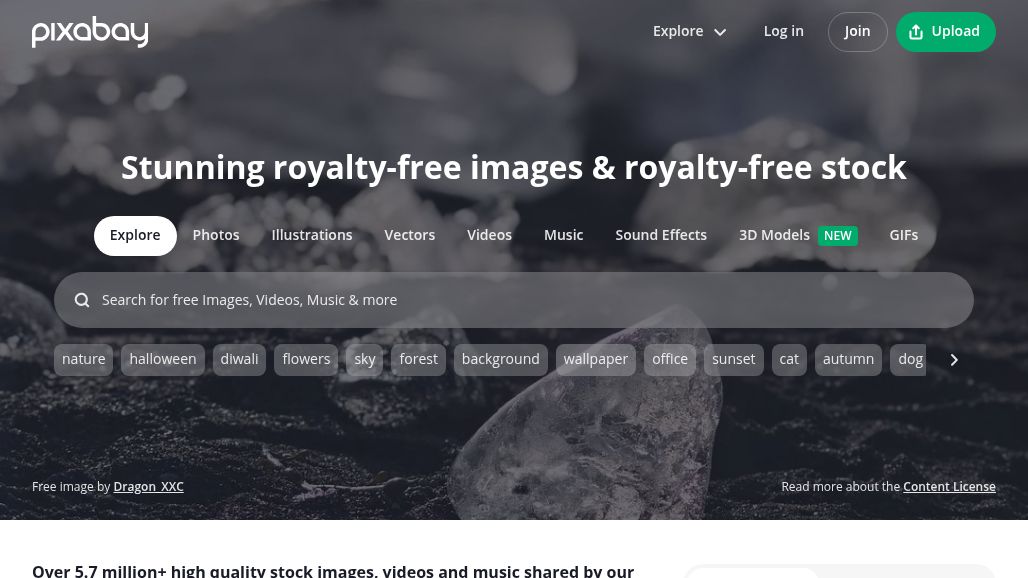The width and height of the screenshot is (1028, 578).
Task: Expand the Explore dropdown in header
Action: pyautogui.click(x=689, y=31)
